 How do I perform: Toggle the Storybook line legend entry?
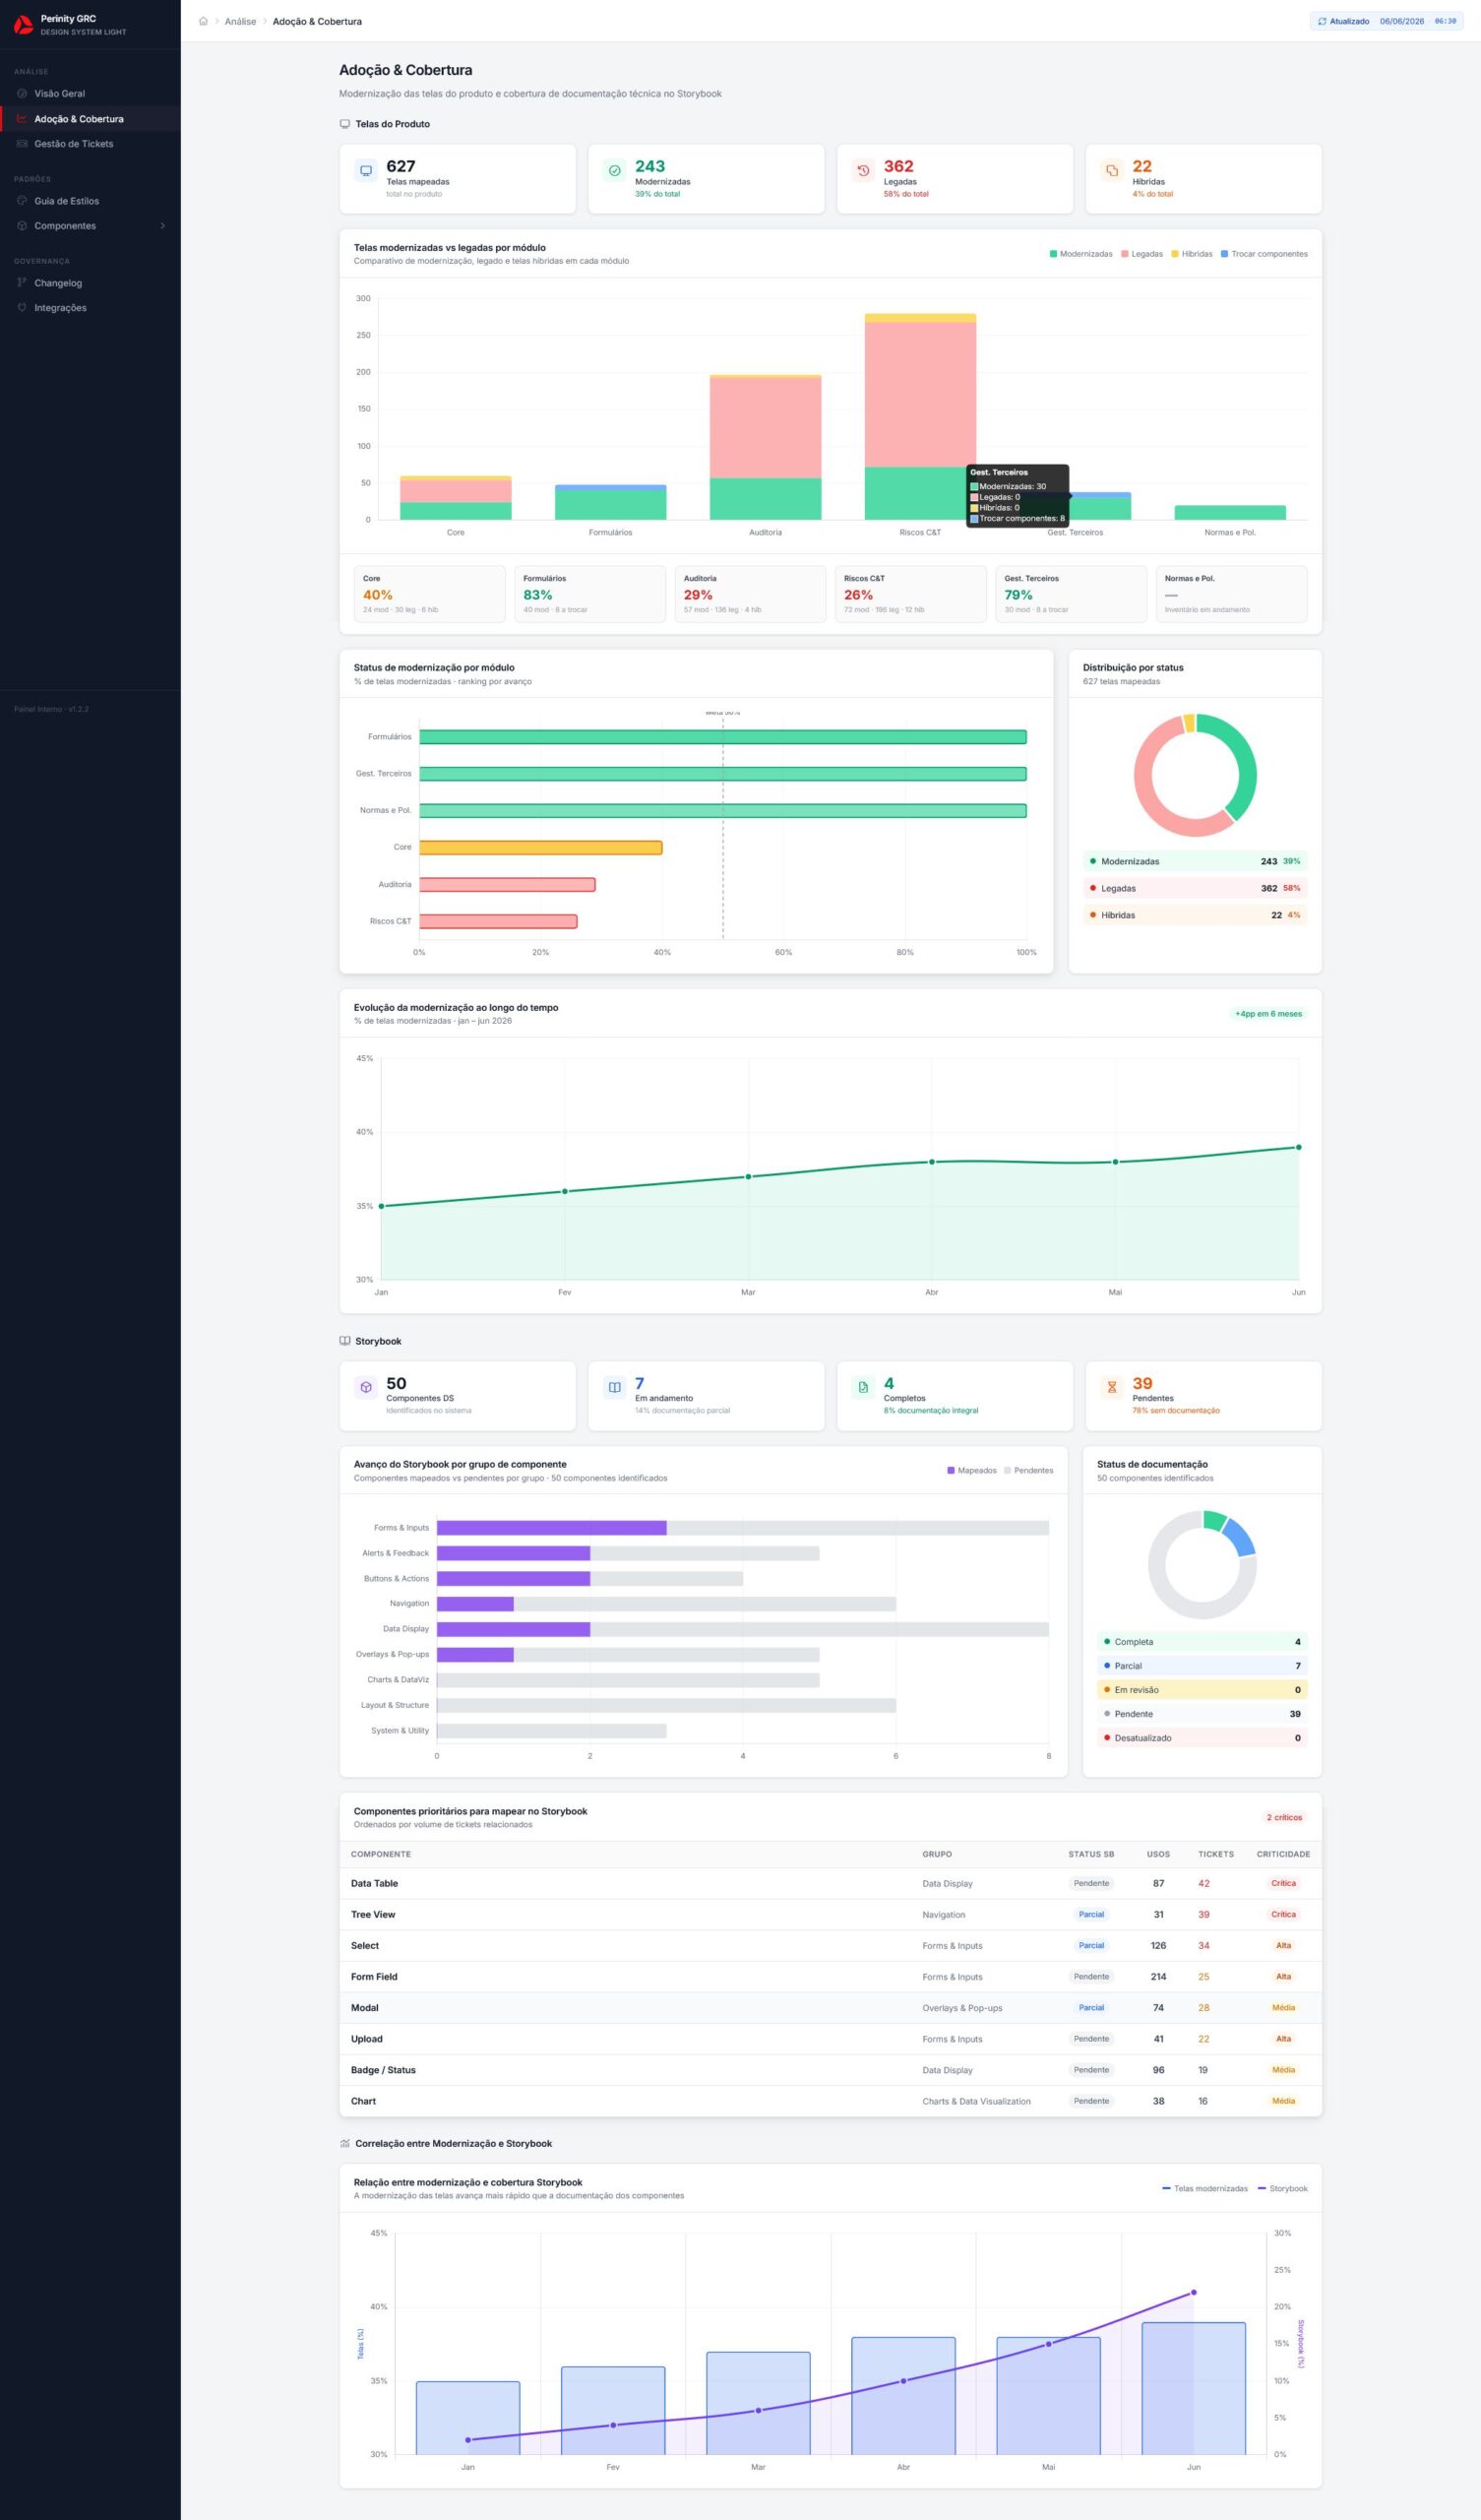pyautogui.click(x=1283, y=2188)
